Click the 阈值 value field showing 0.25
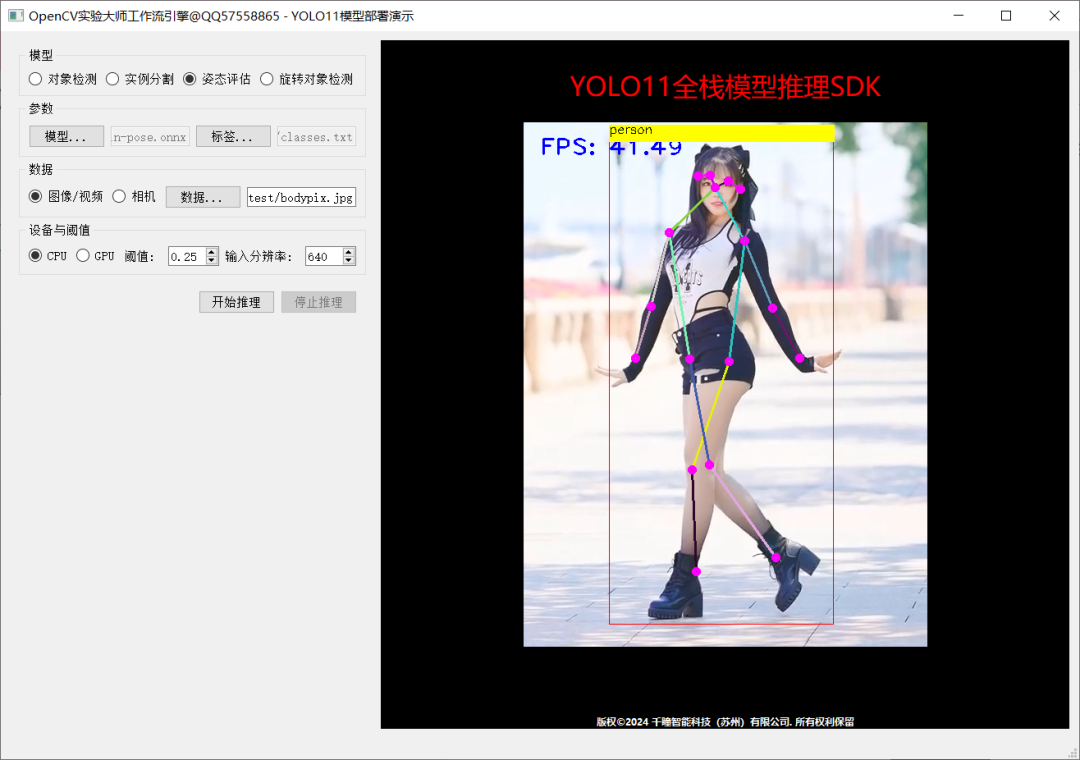The image size is (1080, 760). 187,256
